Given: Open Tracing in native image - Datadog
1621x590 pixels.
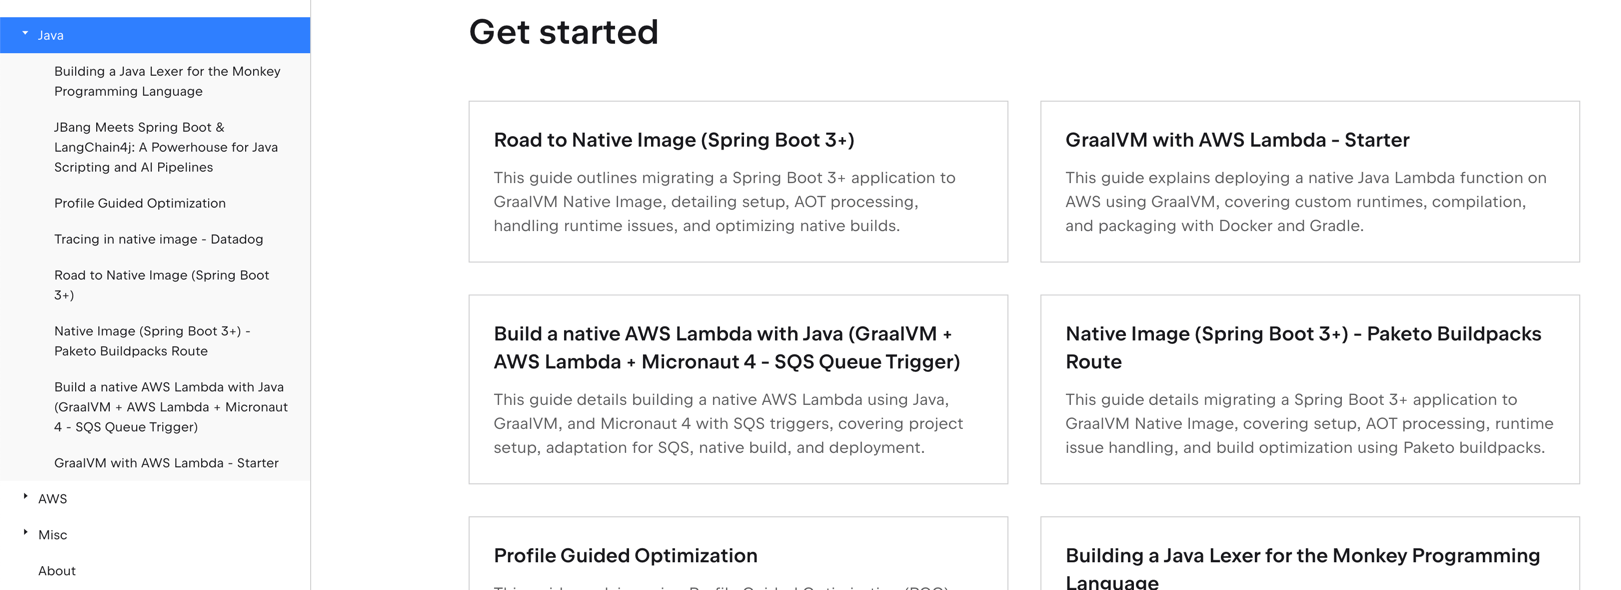Looking at the screenshot, I should 158,239.
